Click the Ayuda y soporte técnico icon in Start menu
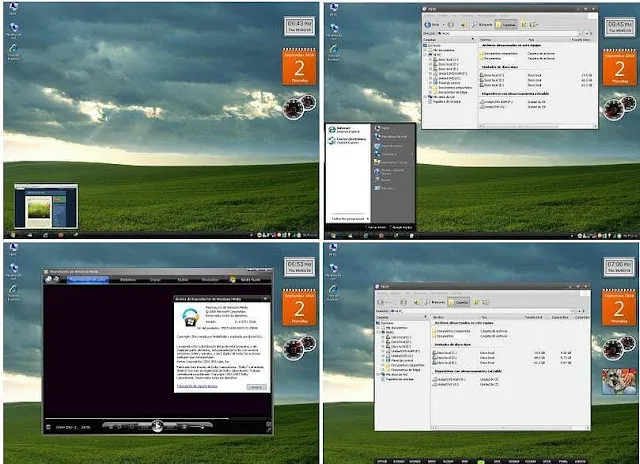This screenshot has width=640, height=464. click(x=378, y=172)
